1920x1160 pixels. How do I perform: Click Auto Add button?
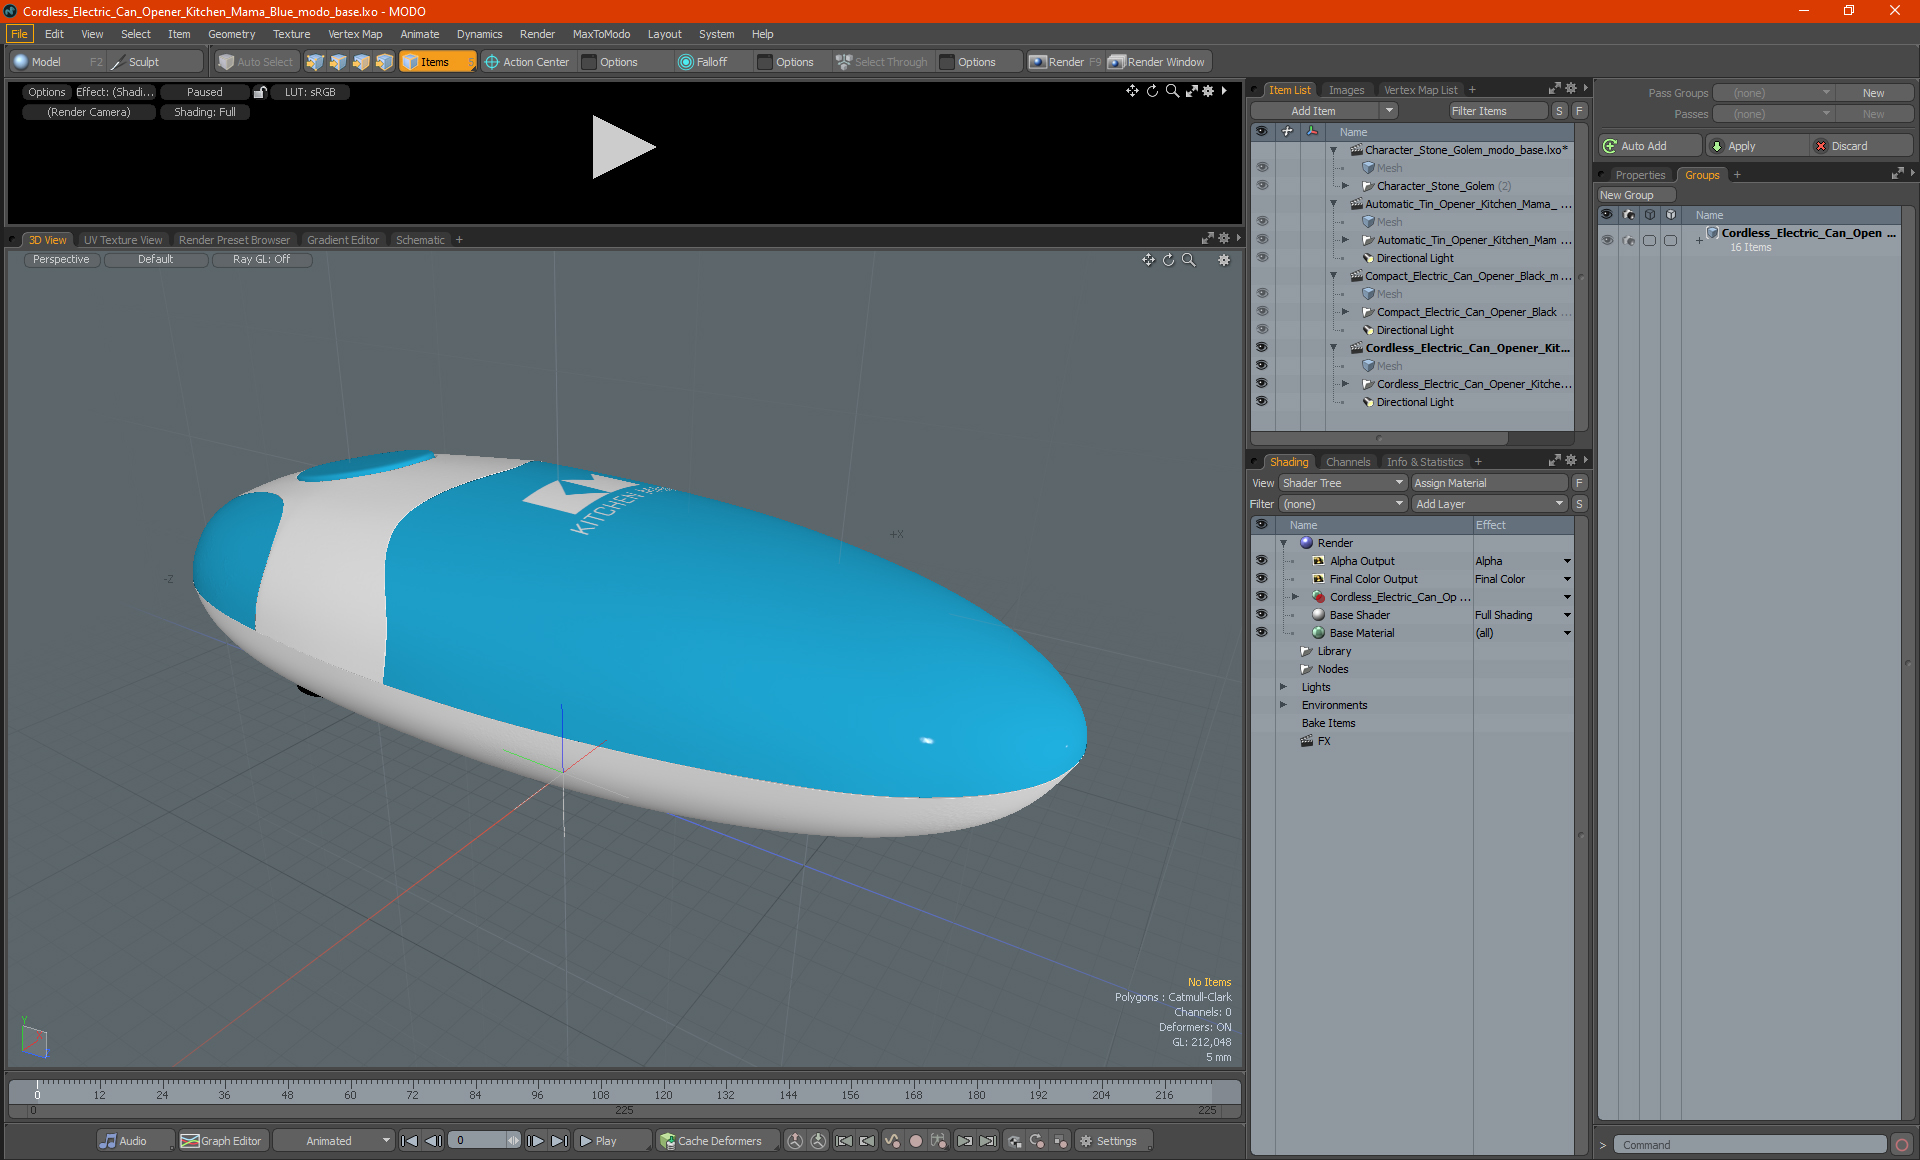(1649, 146)
